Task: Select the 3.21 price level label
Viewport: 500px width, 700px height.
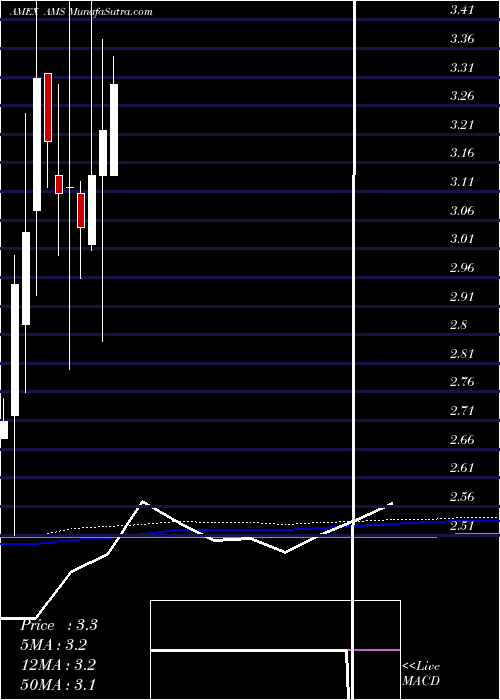Action: (462, 125)
